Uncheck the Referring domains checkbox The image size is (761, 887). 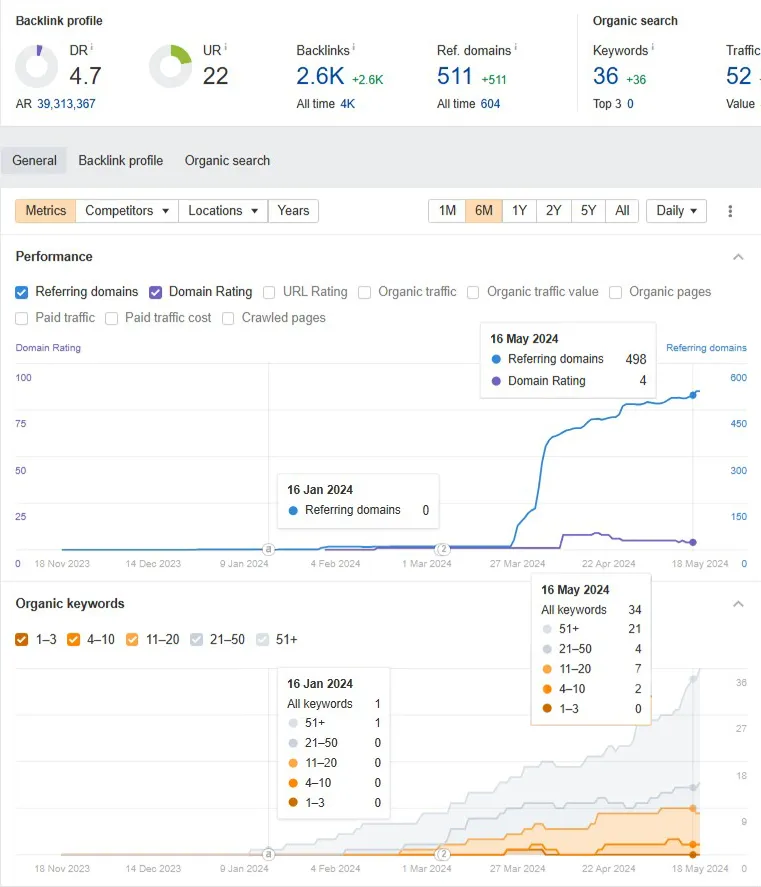[x=22, y=292]
